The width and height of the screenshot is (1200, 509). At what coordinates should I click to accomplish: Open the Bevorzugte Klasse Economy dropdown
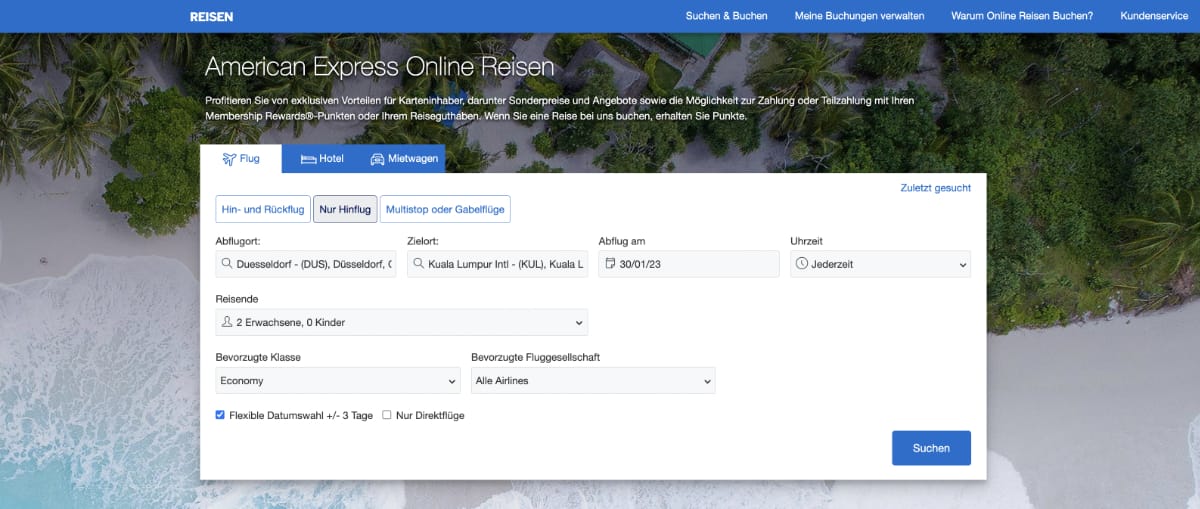[338, 380]
